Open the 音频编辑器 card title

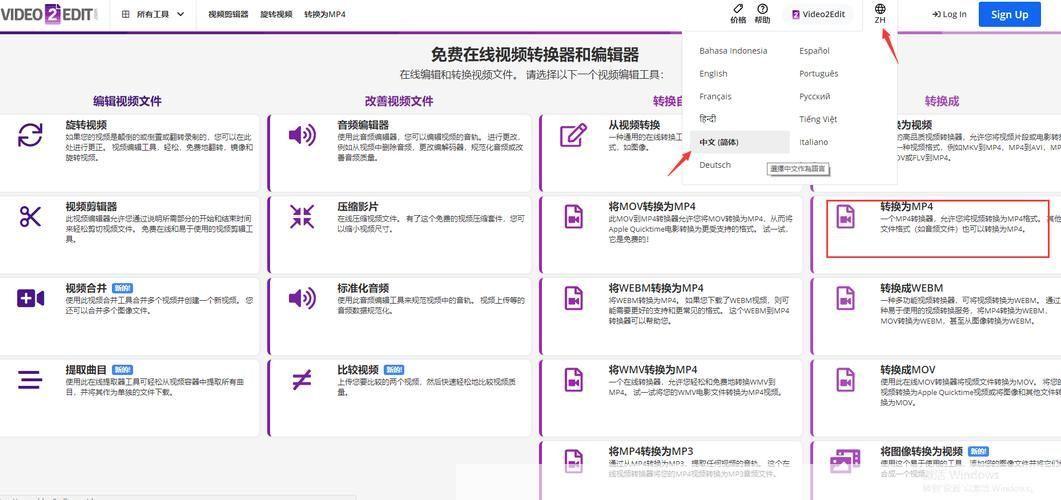coord(363,125)
